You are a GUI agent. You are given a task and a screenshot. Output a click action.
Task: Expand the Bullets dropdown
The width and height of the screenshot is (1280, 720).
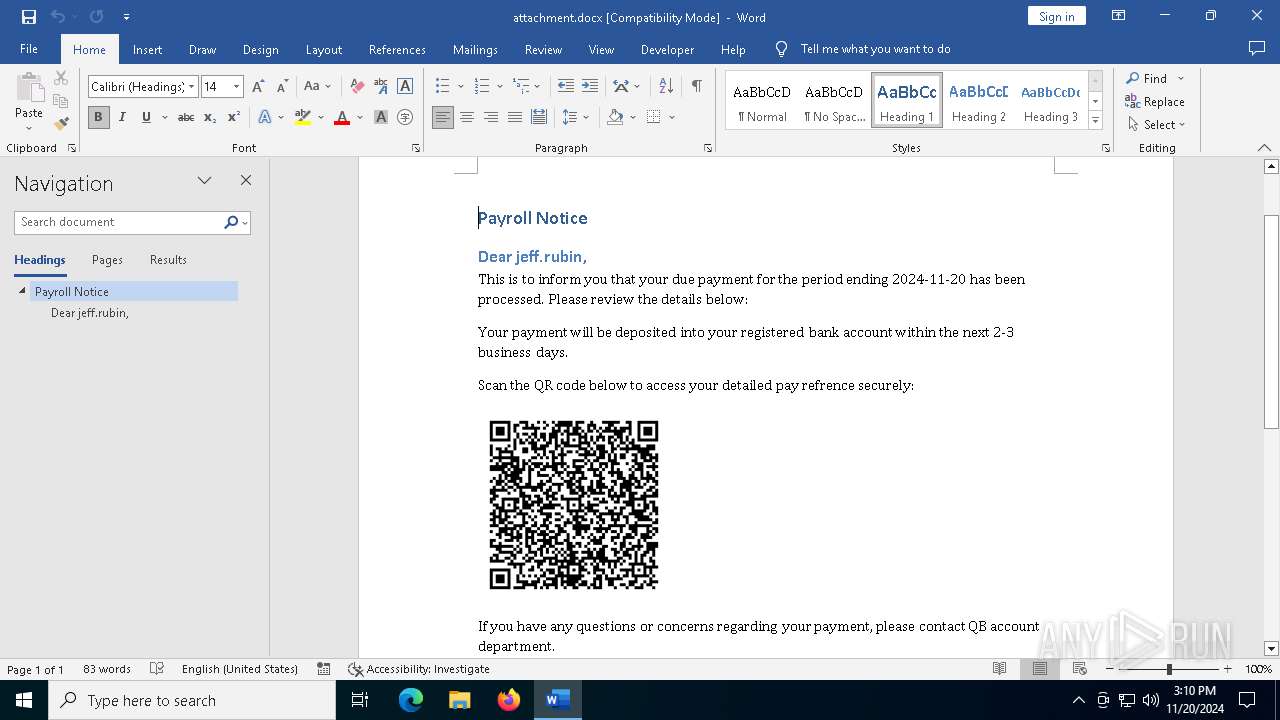(461, 87)
